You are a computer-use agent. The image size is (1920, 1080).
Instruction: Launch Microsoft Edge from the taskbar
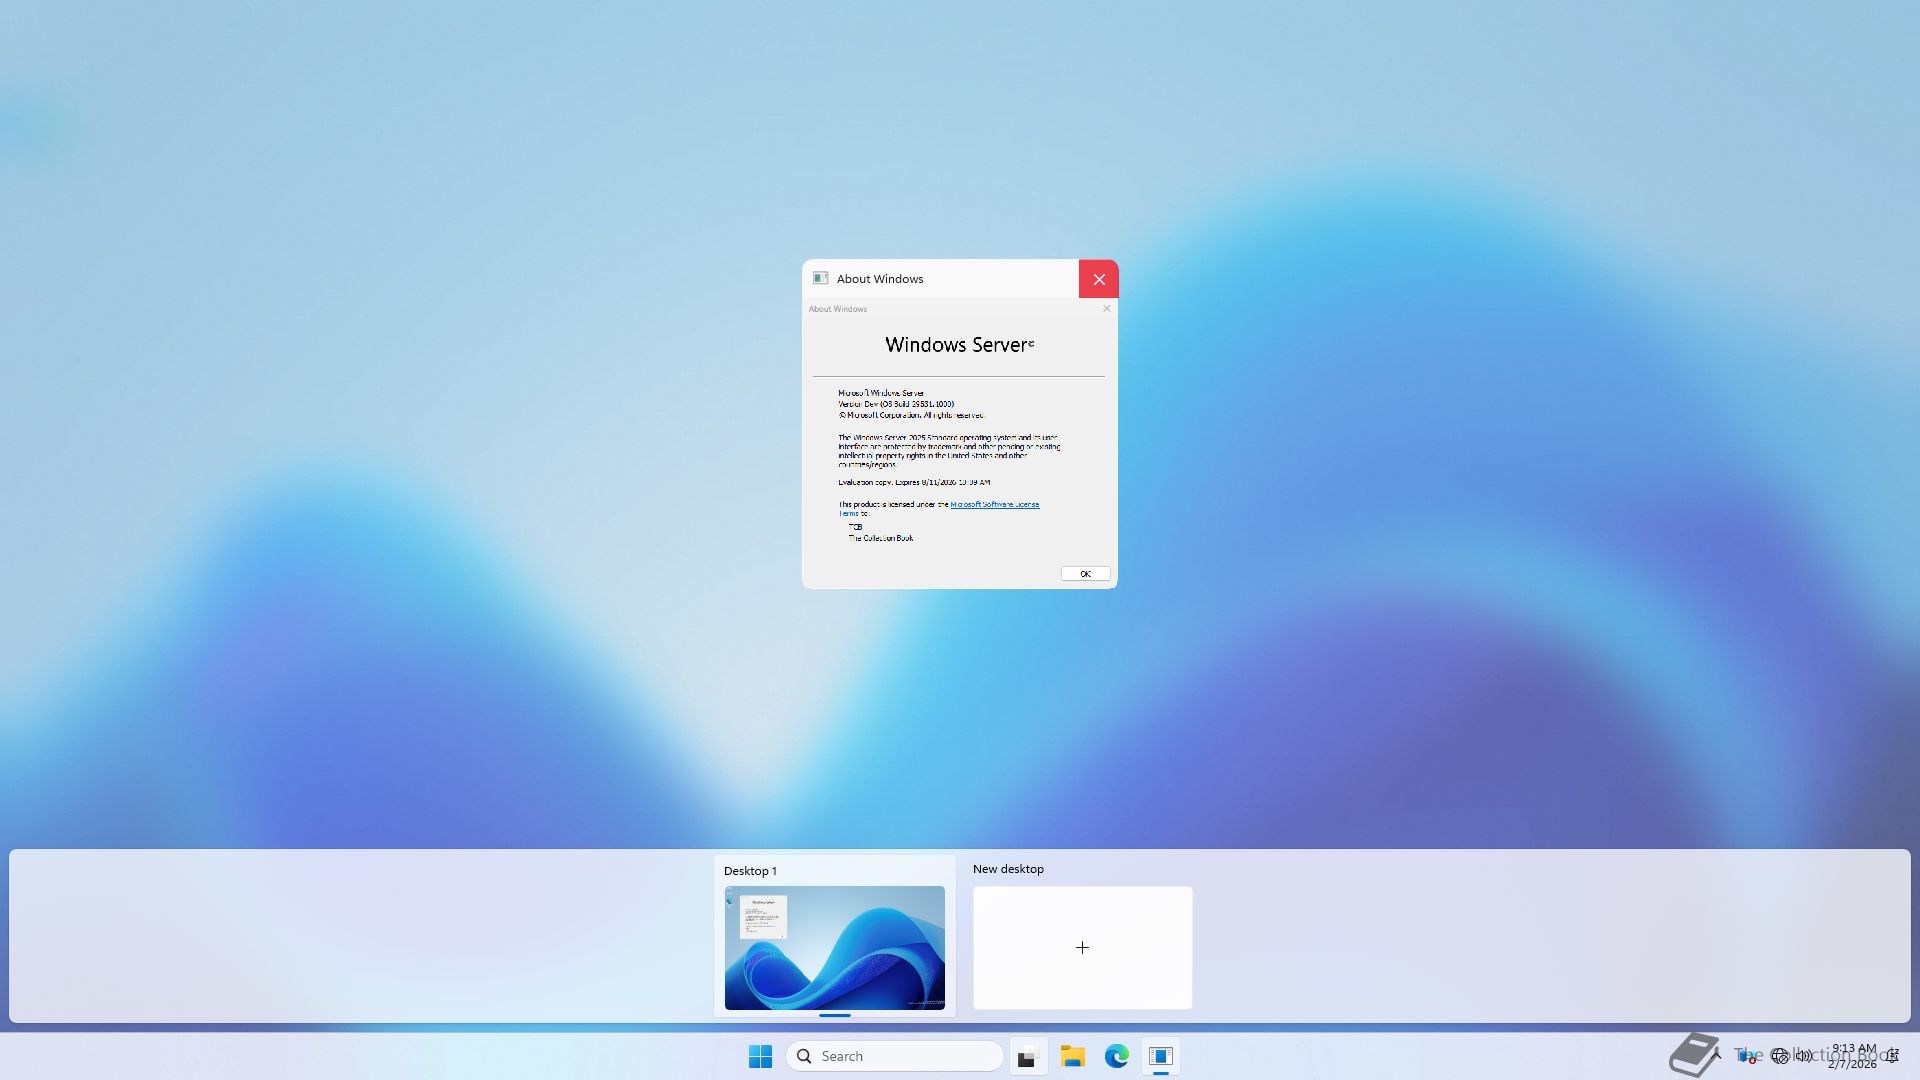pos(1116,1056)
